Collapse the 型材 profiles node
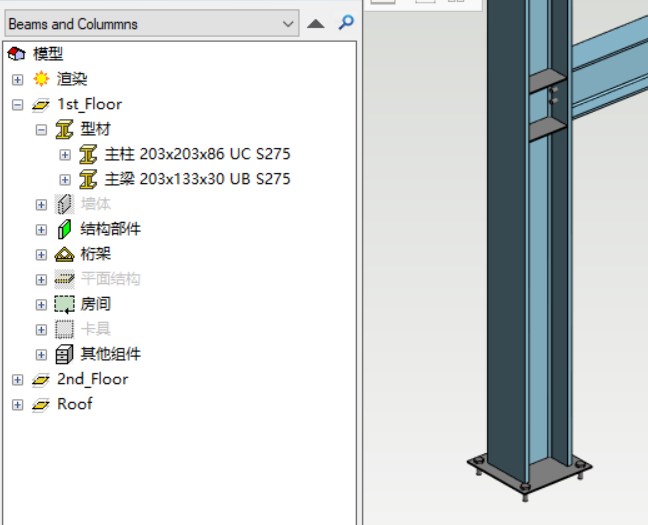Viewport: 648px width, 525px height. pyautogui.click(x=41, y=130)
